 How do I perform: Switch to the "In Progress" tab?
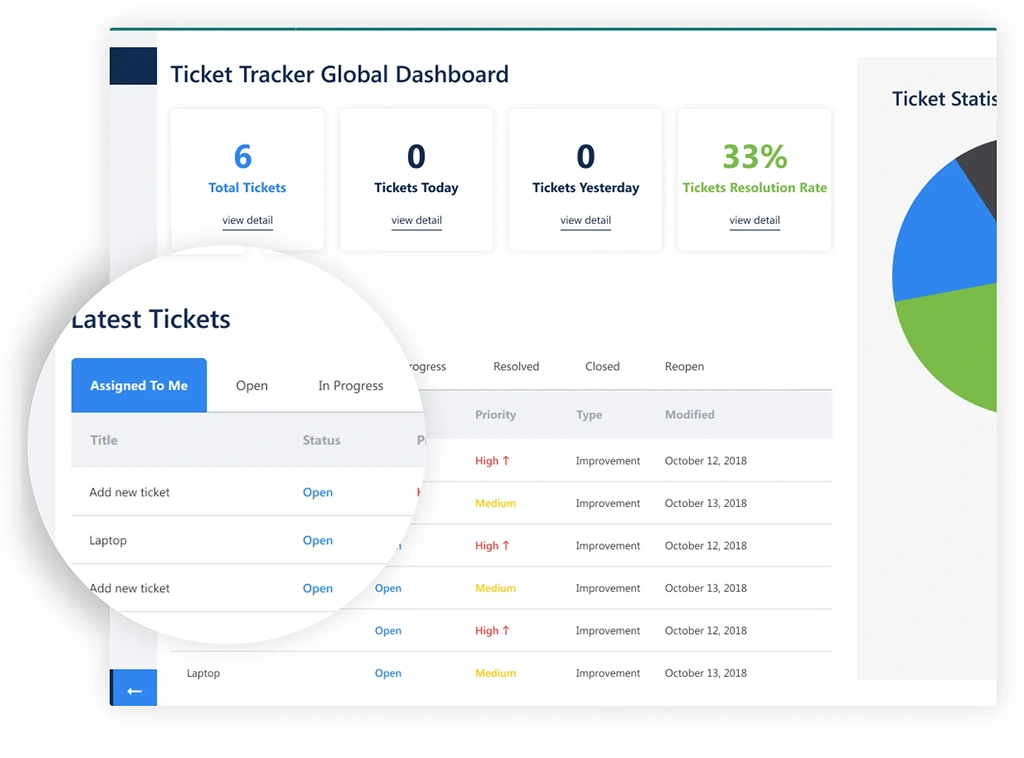coord(349,385)
